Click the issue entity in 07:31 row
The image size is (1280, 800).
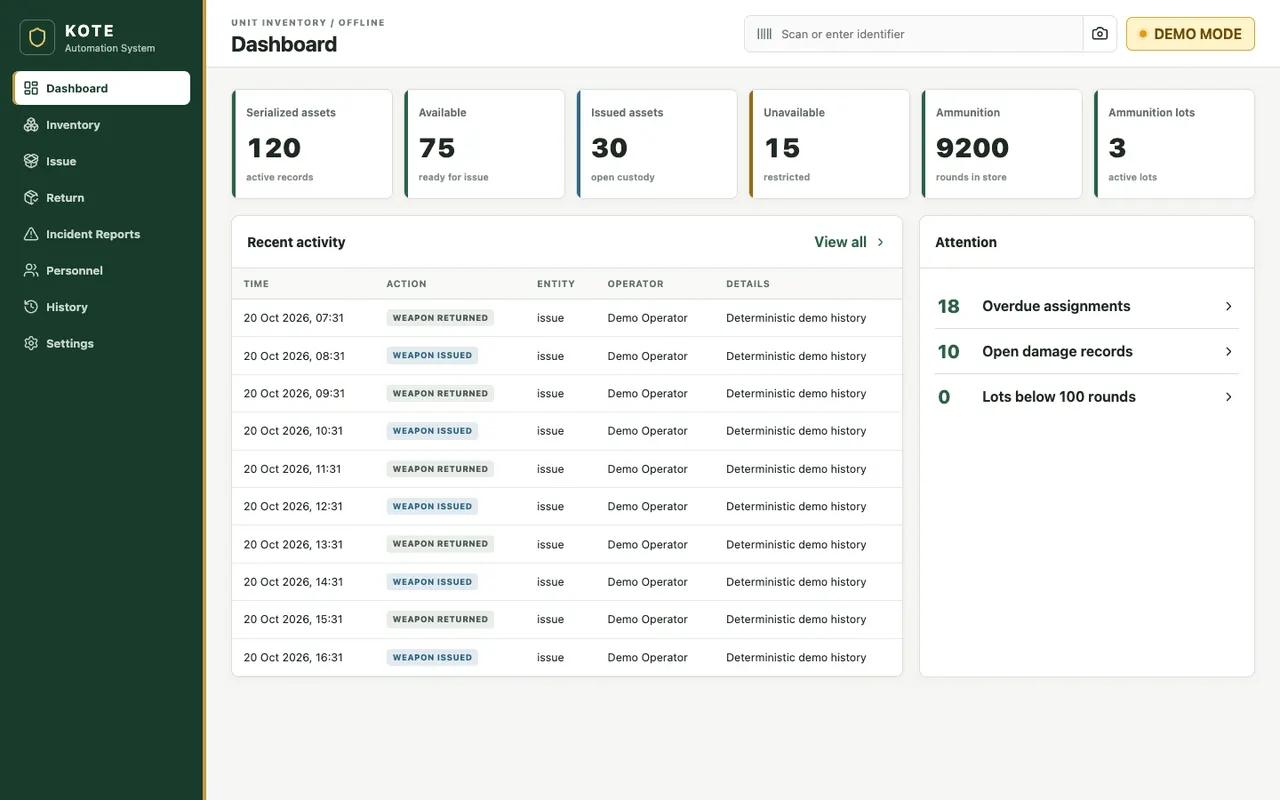[x=551, y=318]
